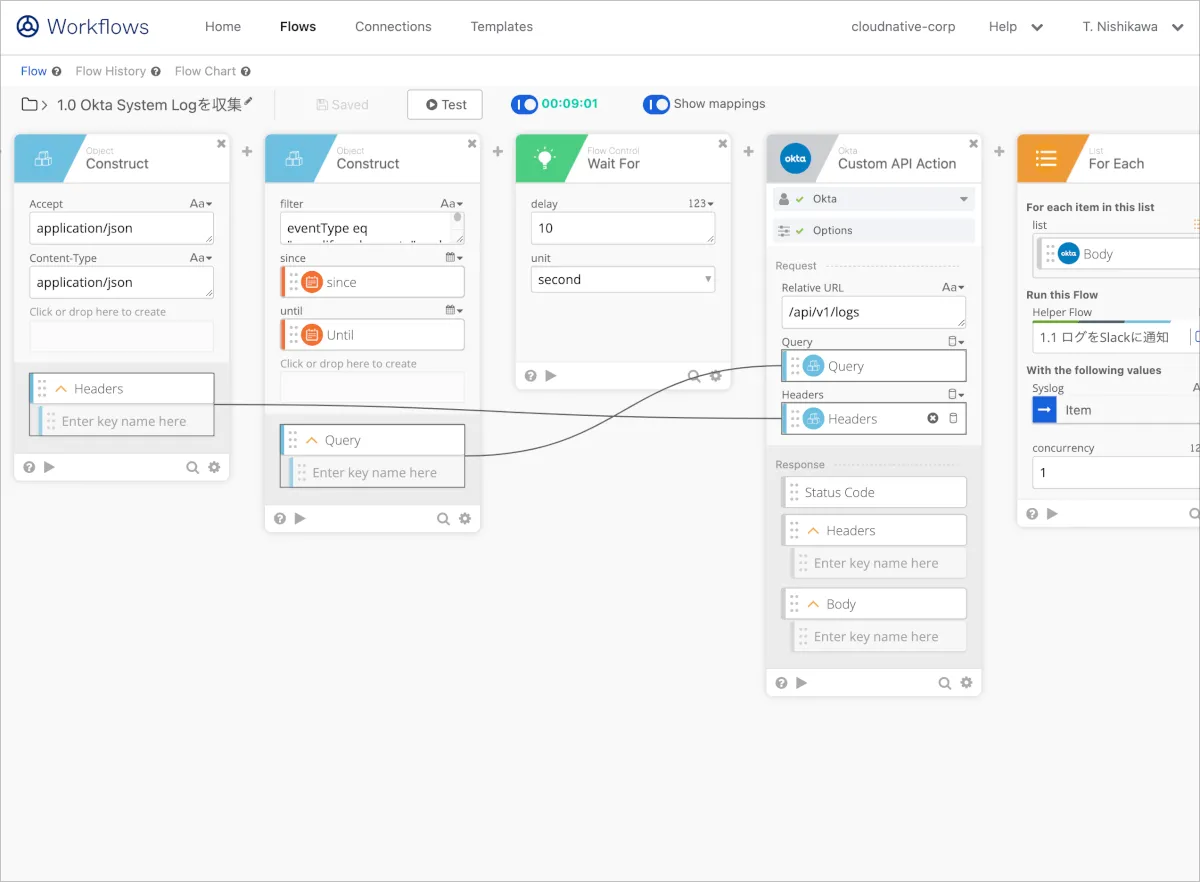
Task: Open since field date type dropdown
Action: pyautogui.click(x=454, y=257)
